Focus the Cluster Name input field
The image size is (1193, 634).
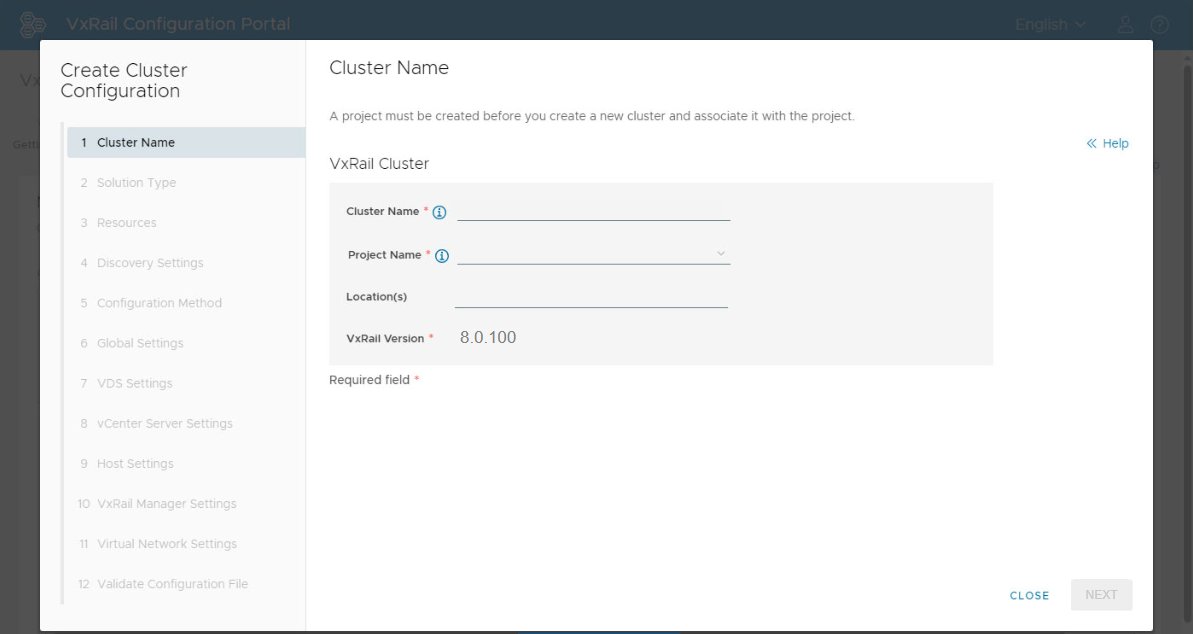click(x=593, y=211)
